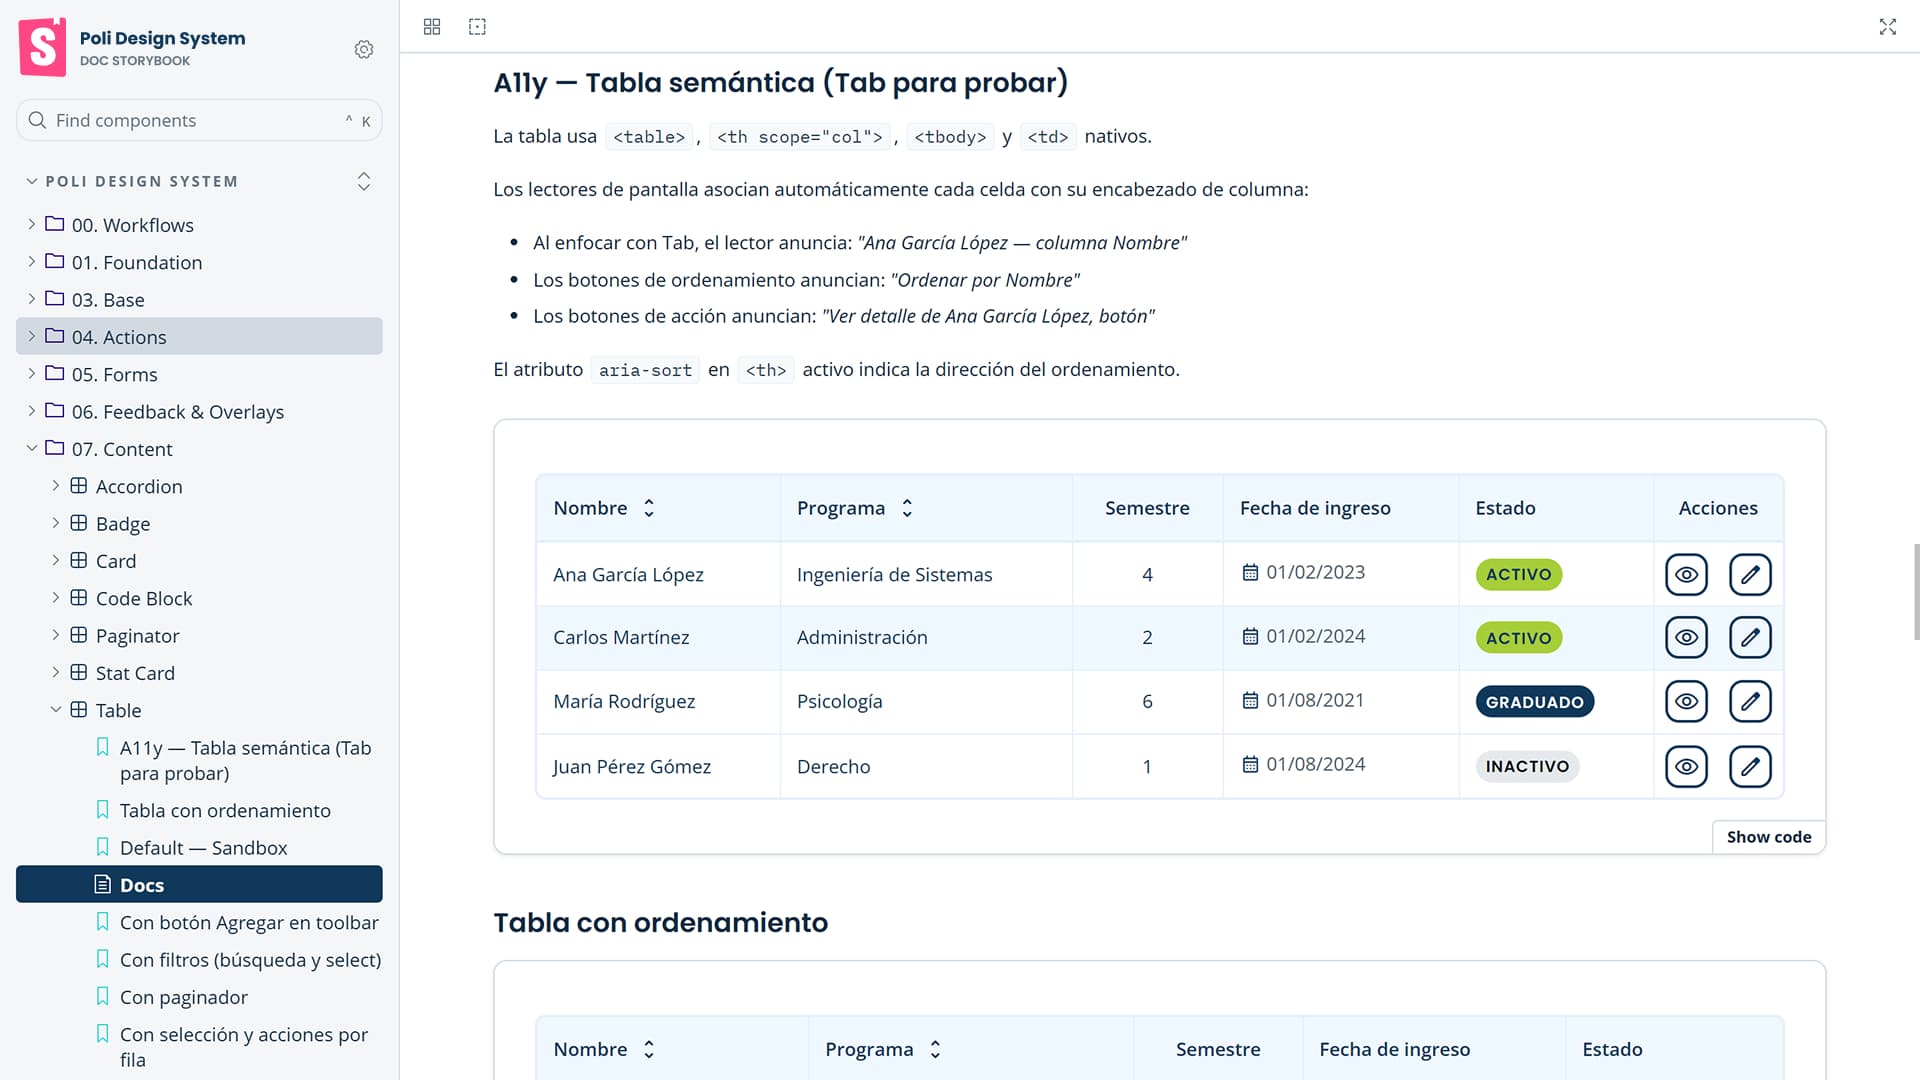
Task: Open the Default — Sandbox story
Action: [199, 847]
